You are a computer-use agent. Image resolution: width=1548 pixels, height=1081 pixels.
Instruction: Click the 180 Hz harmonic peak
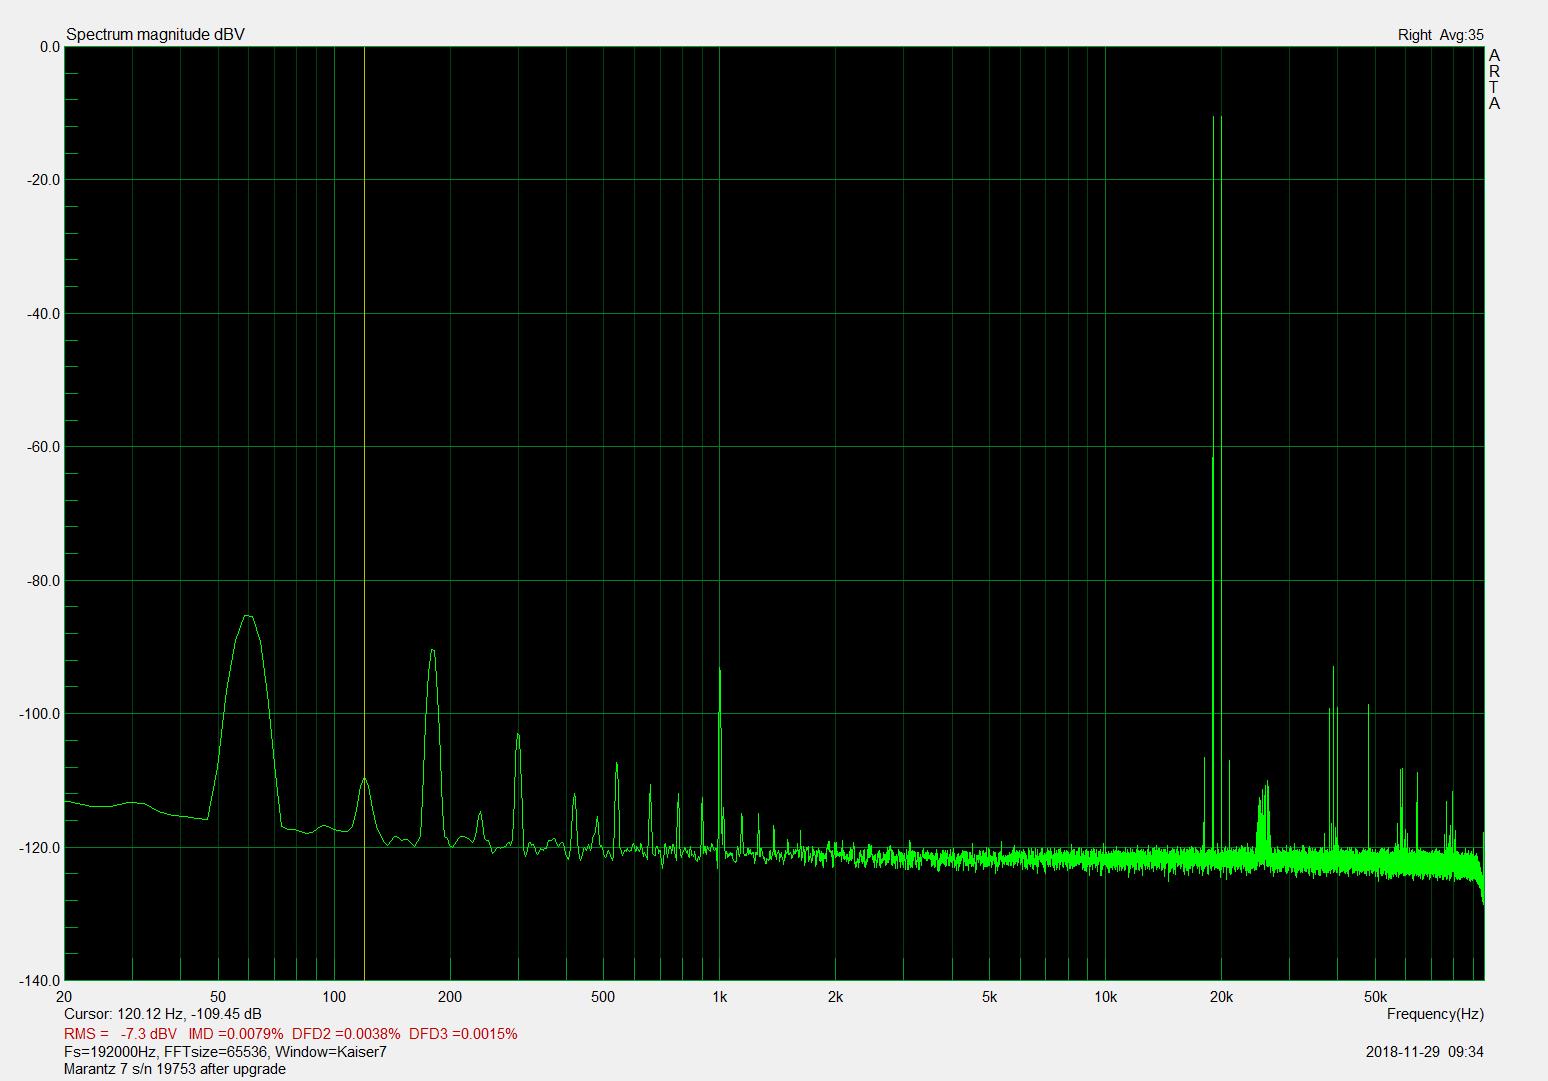[432, 651]
